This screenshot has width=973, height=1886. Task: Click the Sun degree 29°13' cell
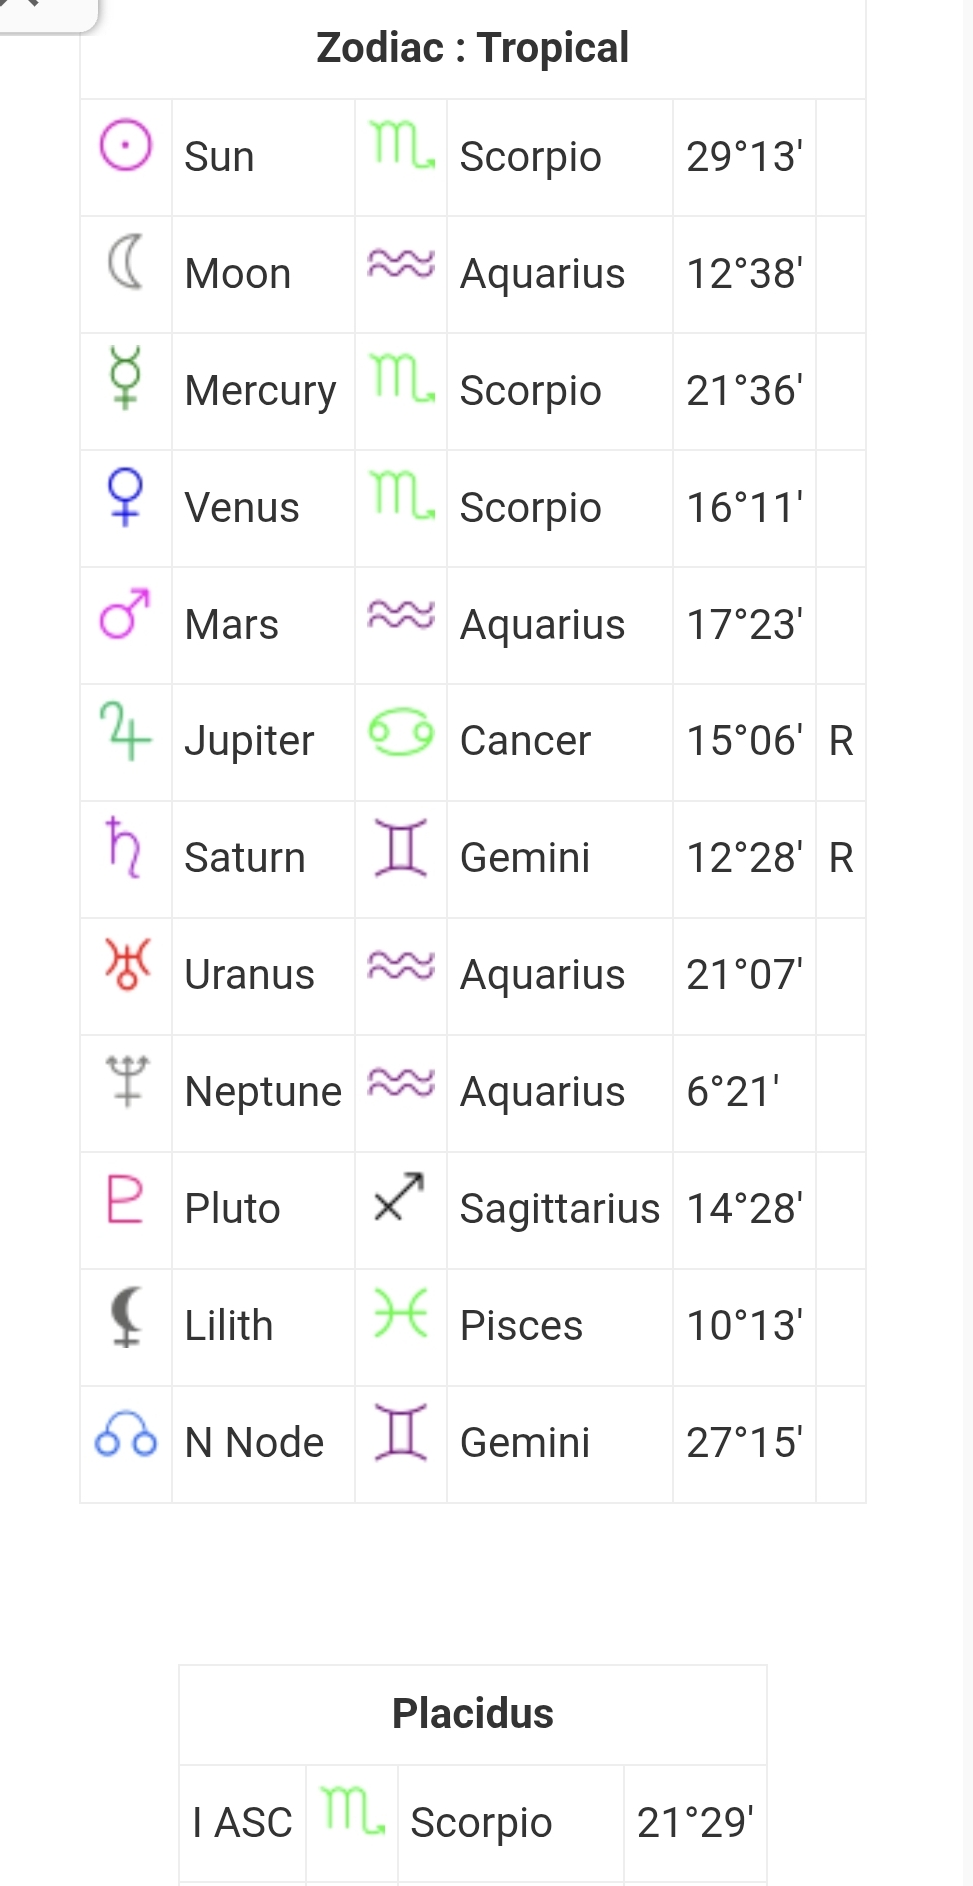pyautogui.click(x=744, y=157)
